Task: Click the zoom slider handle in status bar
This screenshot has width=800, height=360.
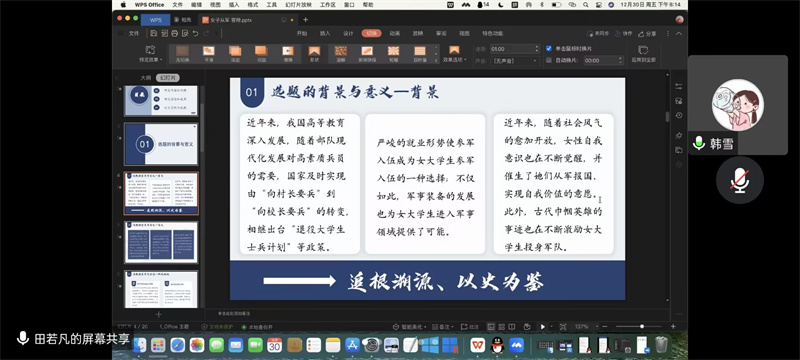Action: 642,326
